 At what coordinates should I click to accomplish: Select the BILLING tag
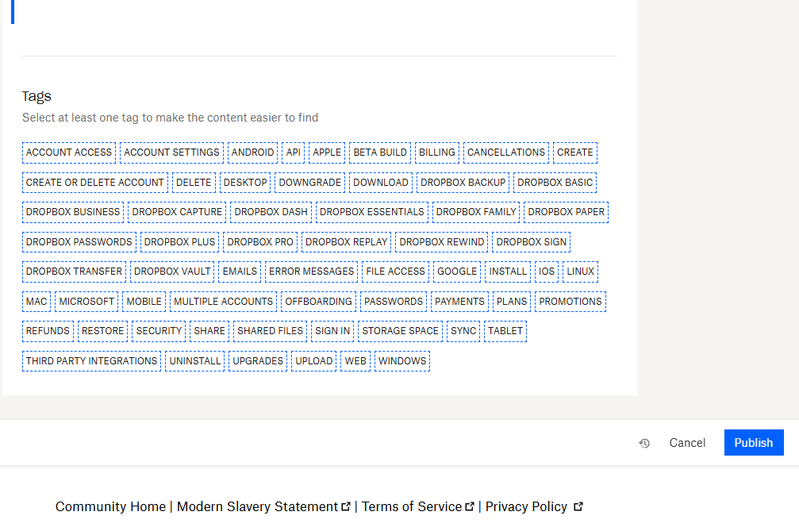pos(437,153)
